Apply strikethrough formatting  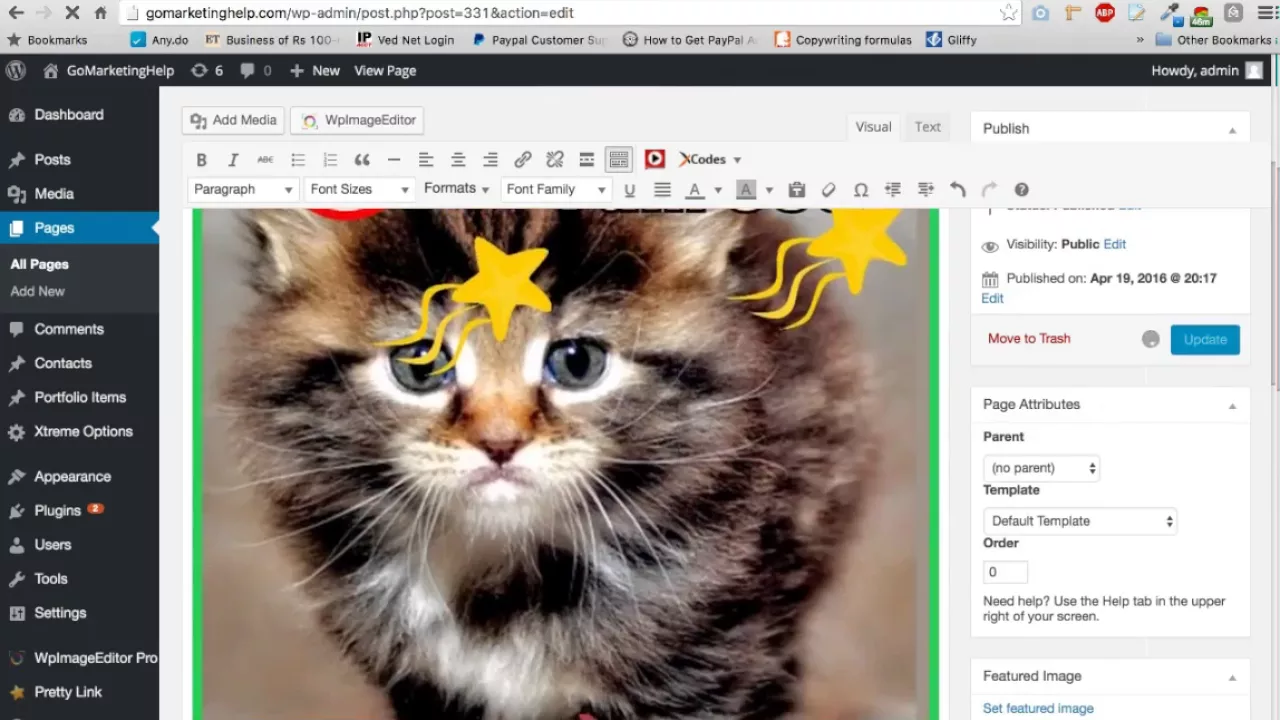(x=265, y=160)
